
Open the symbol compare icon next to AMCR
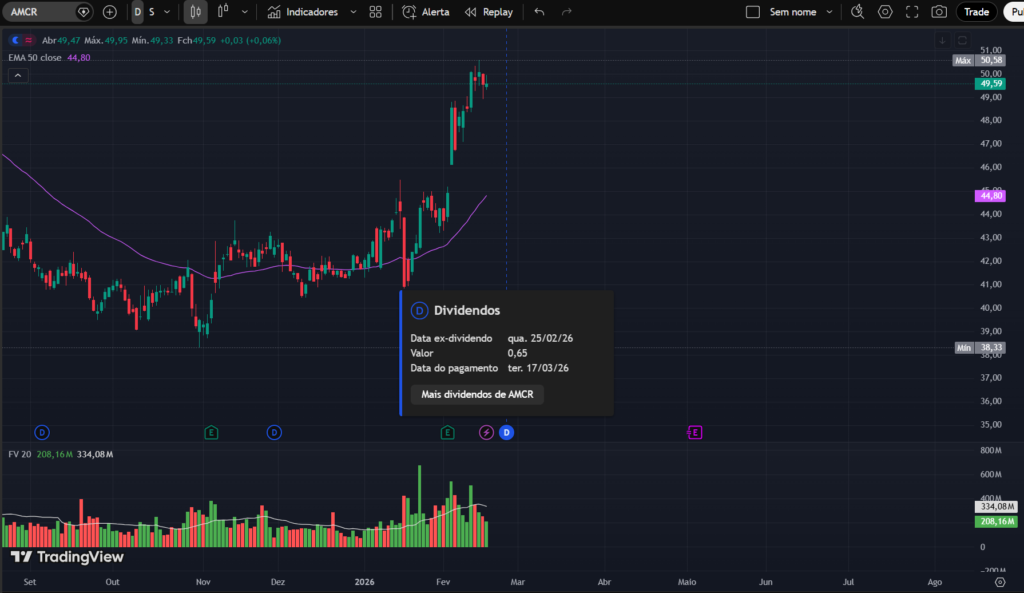point(82,12)
